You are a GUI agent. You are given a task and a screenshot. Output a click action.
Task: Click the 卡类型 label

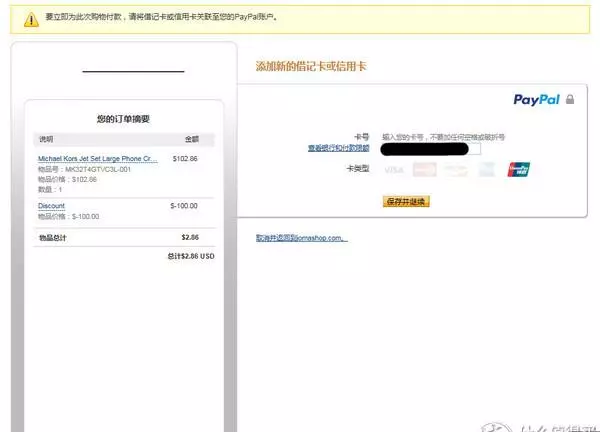click(358, 168)
